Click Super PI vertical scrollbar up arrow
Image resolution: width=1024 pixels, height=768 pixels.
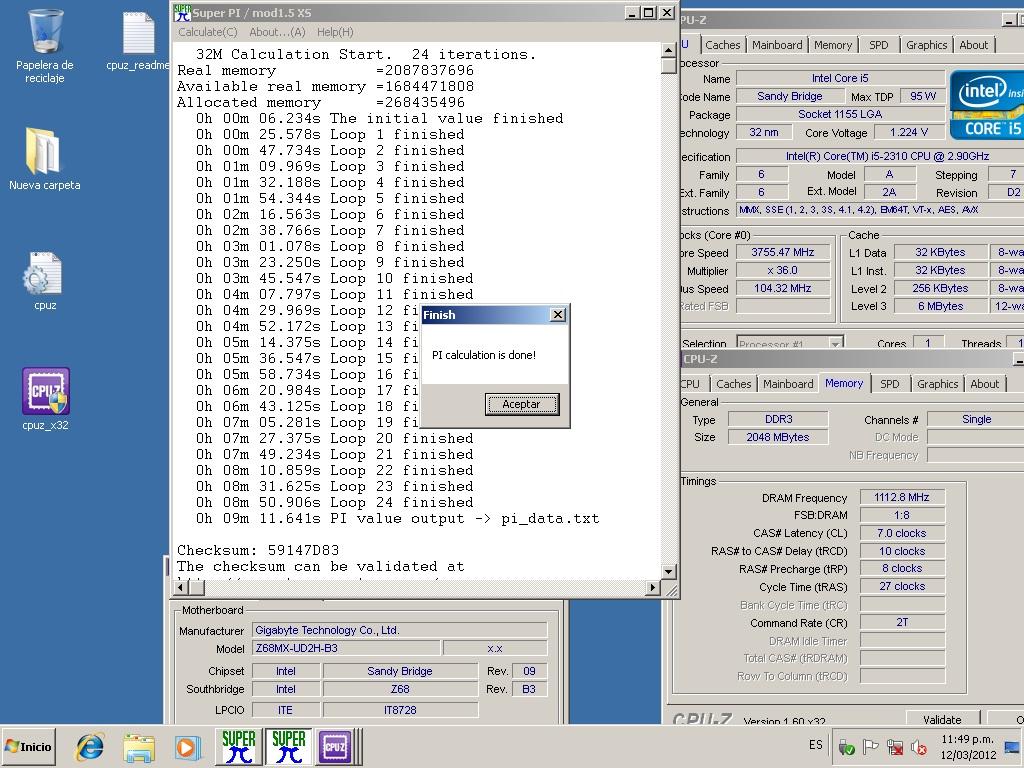(669, 50)
